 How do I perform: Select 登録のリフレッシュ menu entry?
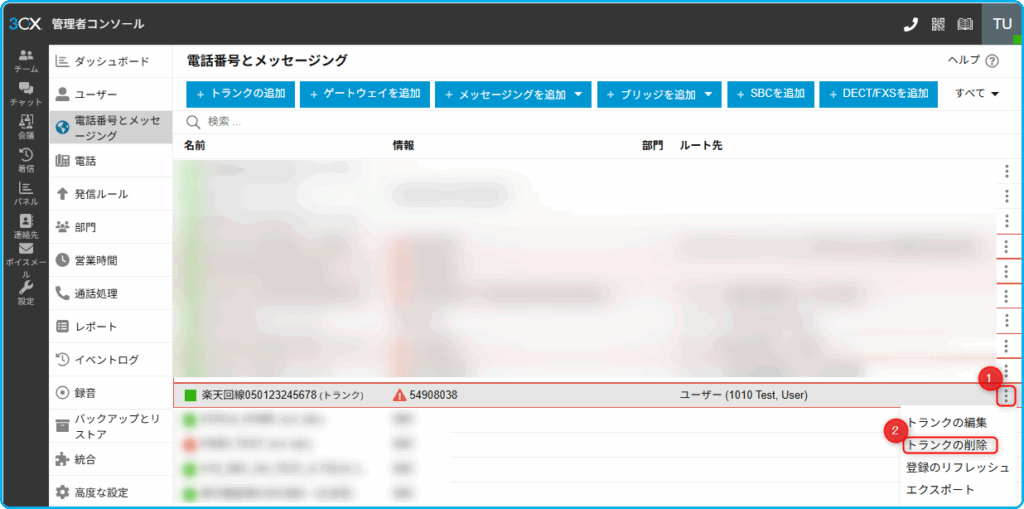[x=957, y=468]
